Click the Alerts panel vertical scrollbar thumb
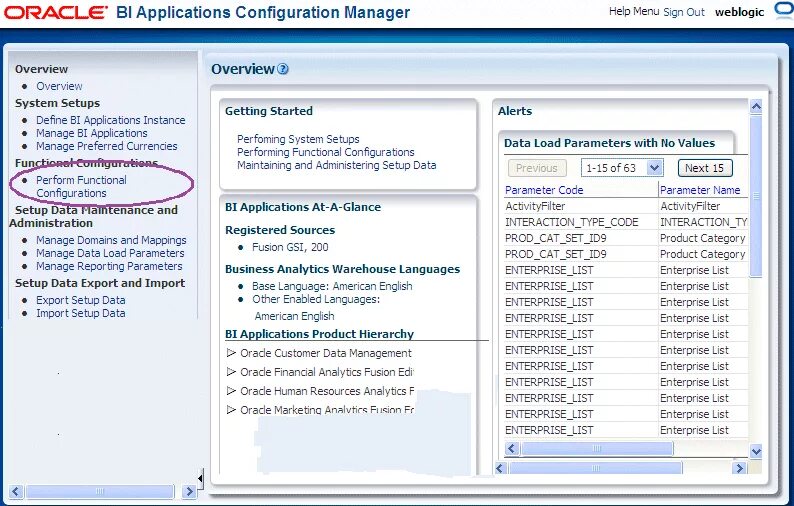794x506 pixels. click(756, 197)
